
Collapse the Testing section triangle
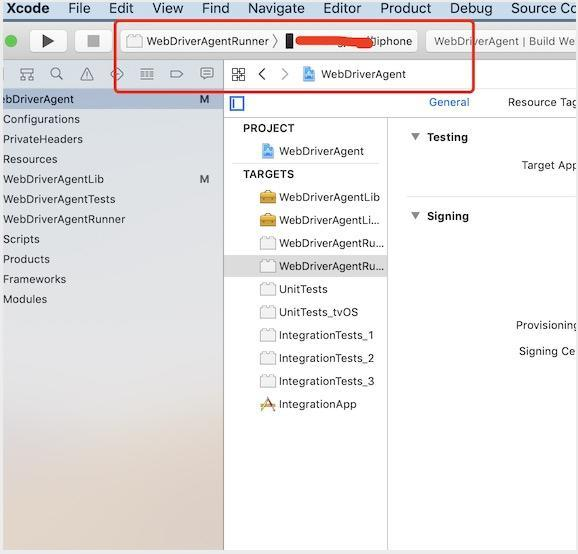tap(415, 137)
